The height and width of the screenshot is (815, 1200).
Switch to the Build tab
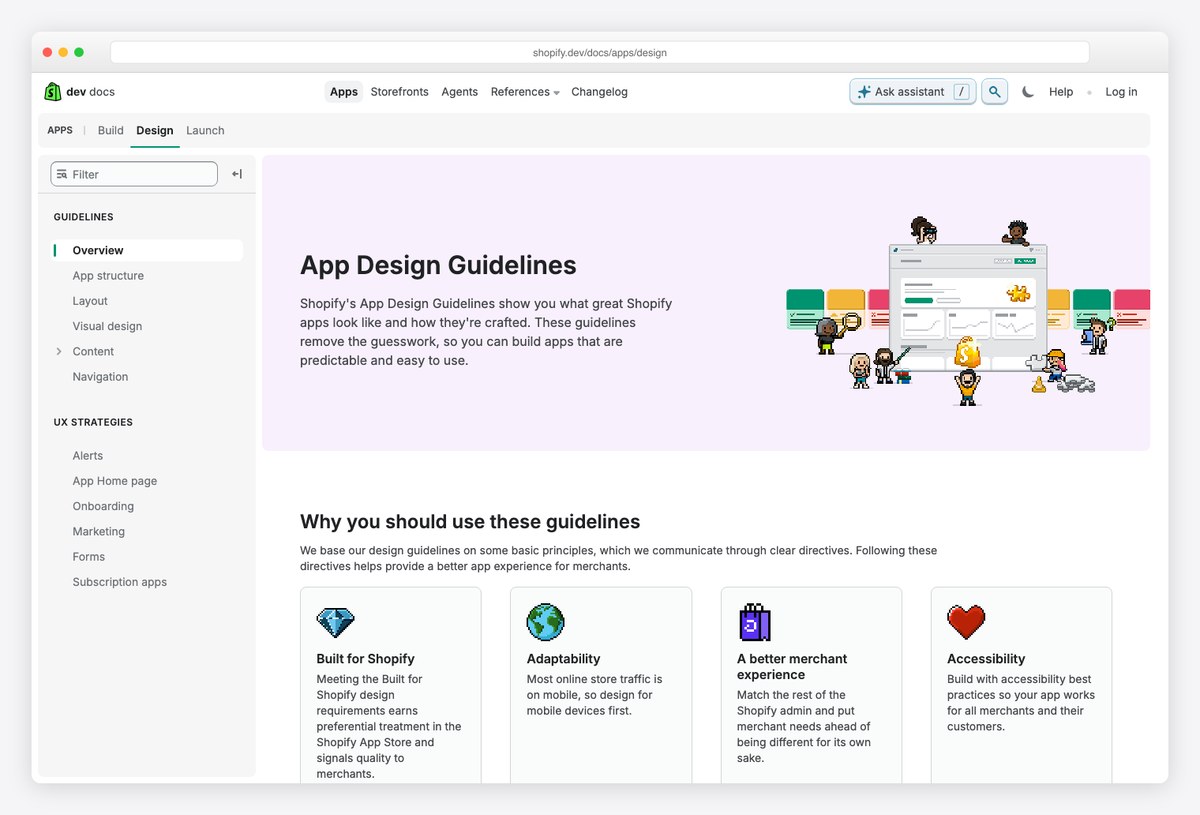point(111,131)
